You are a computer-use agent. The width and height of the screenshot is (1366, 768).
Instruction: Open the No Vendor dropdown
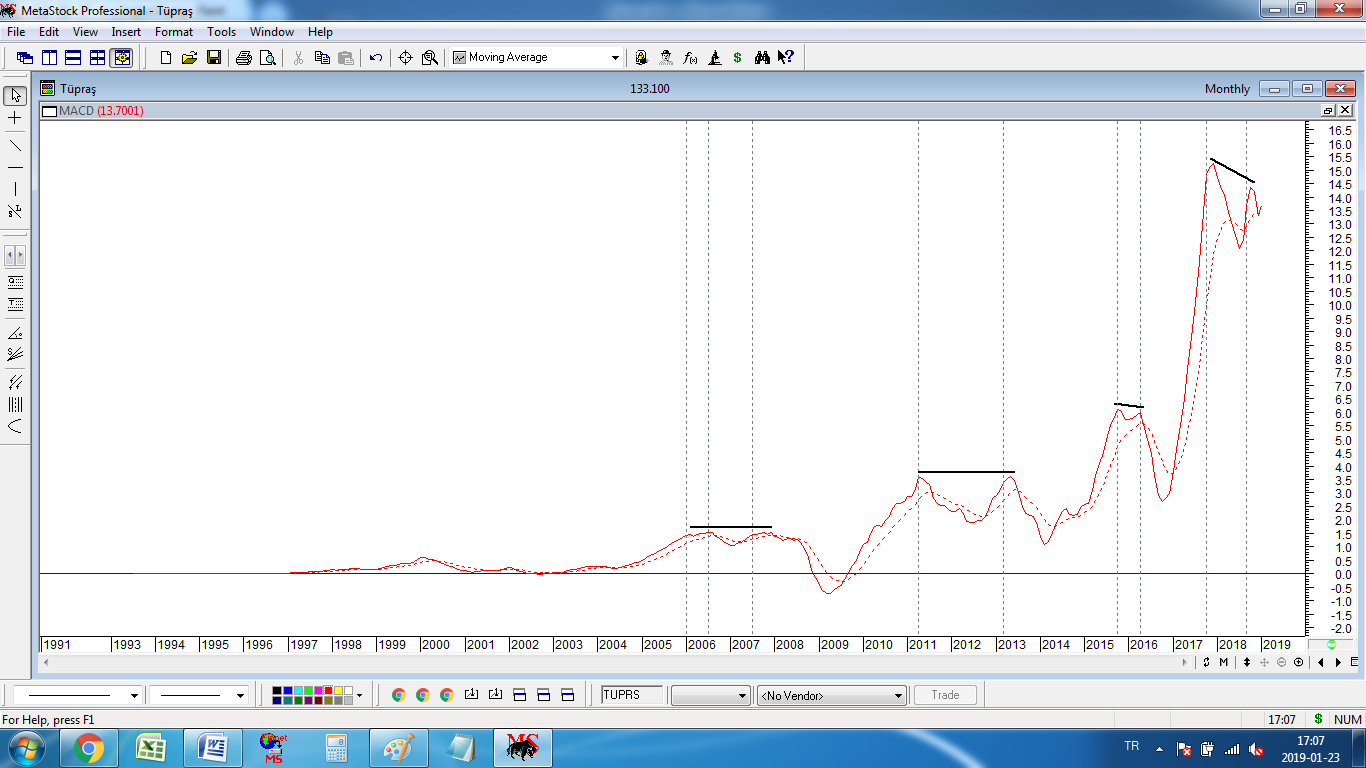pyautogui.click(x=832, y=695)
